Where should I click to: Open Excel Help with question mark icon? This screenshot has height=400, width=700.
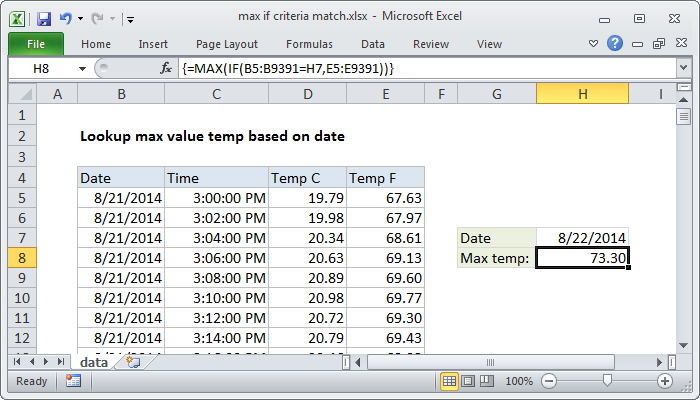(615, 43)
